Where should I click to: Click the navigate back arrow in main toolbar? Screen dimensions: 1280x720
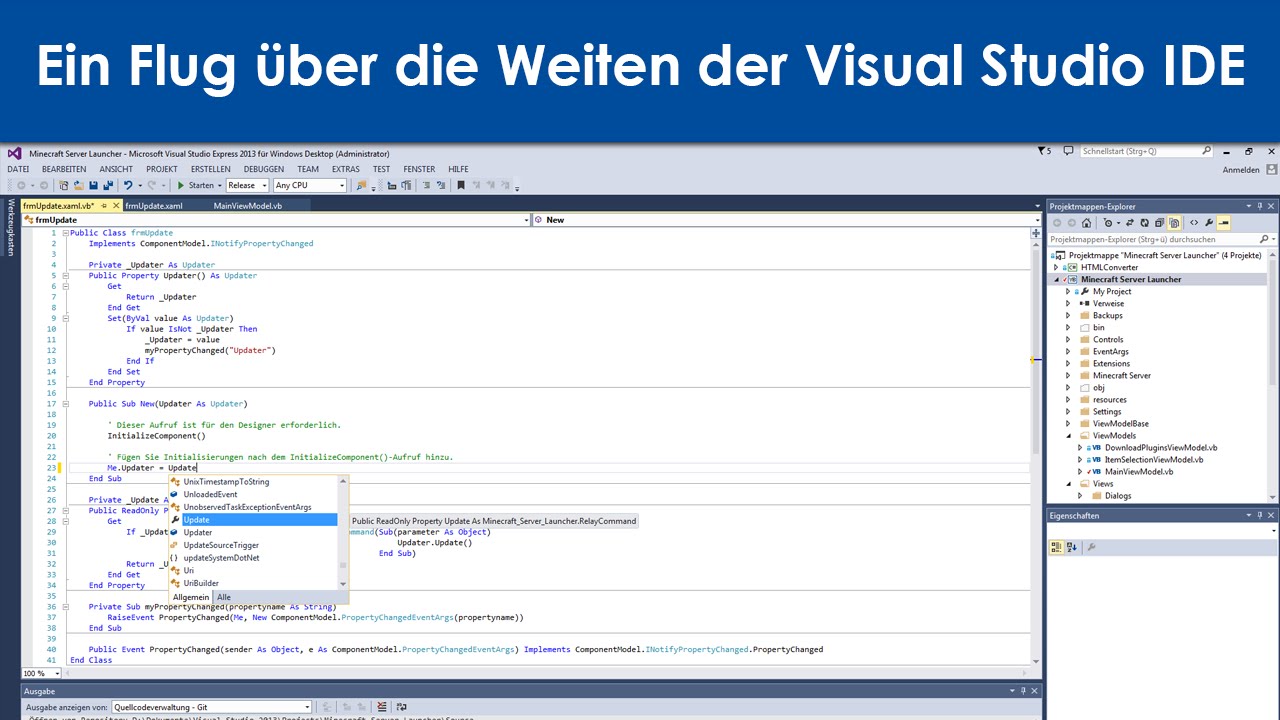(x=21, y=185)
